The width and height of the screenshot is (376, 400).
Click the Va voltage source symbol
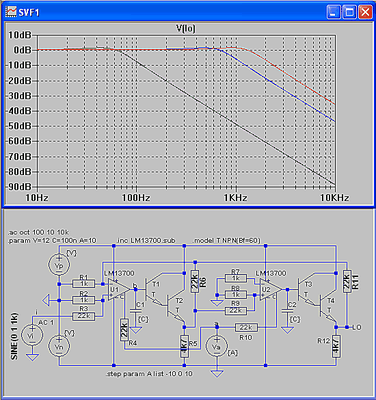pyautogui.click(x=217, y=347)
